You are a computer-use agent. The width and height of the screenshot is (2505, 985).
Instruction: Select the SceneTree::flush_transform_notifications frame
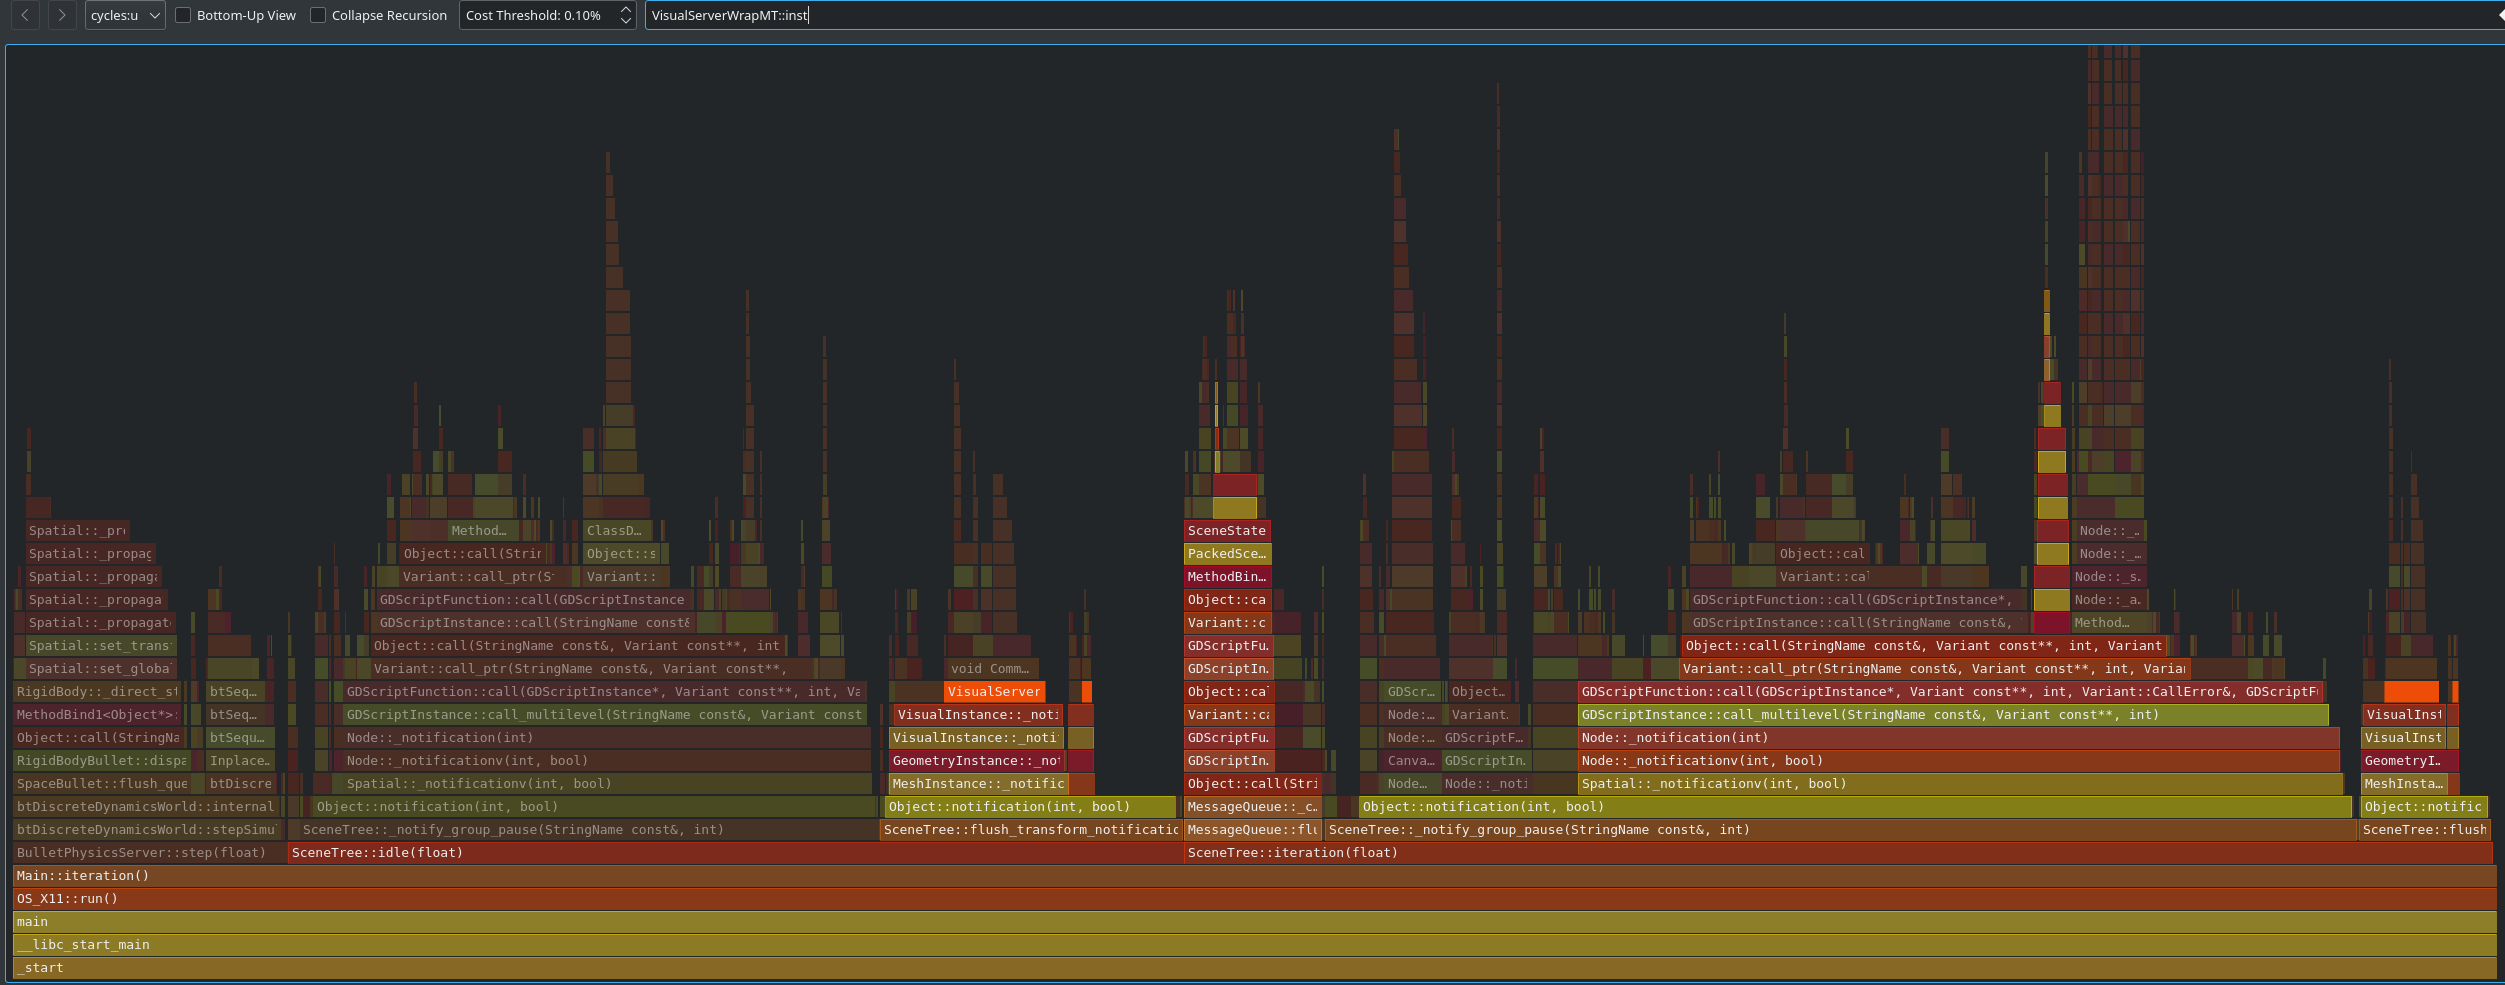click(1030, 829)
